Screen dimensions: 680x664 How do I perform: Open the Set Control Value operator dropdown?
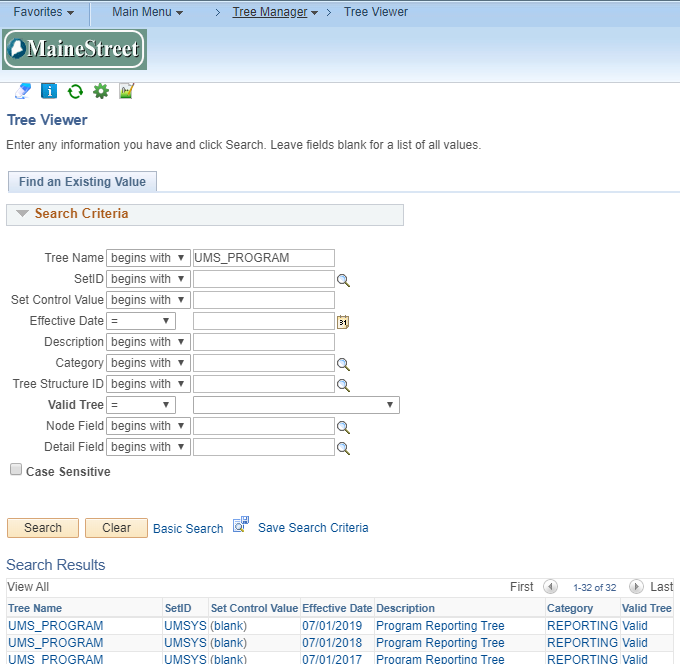tap(148, 300)
